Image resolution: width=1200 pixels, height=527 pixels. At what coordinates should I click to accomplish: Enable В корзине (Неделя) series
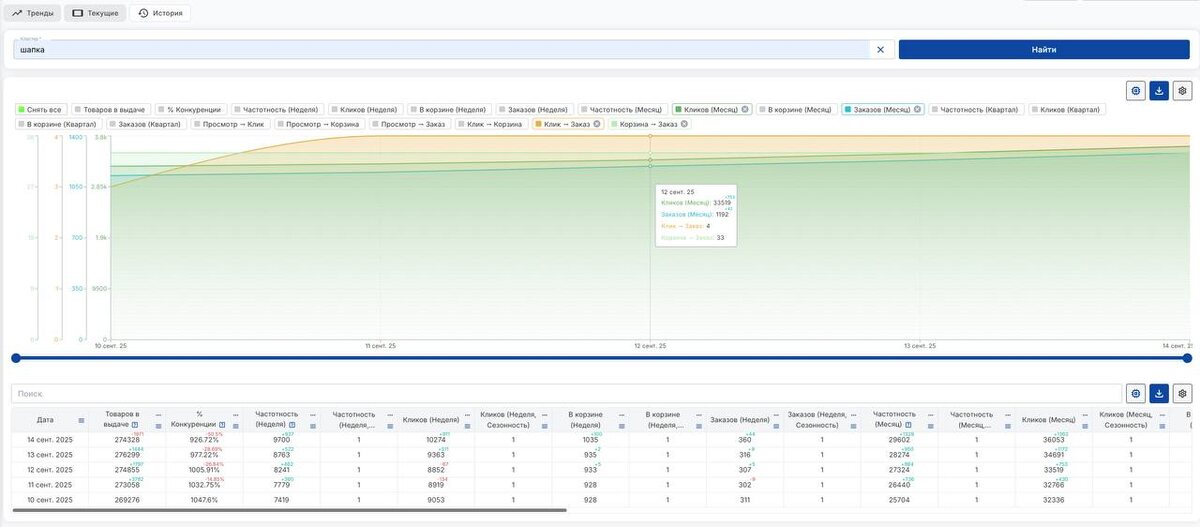(449, 109)
